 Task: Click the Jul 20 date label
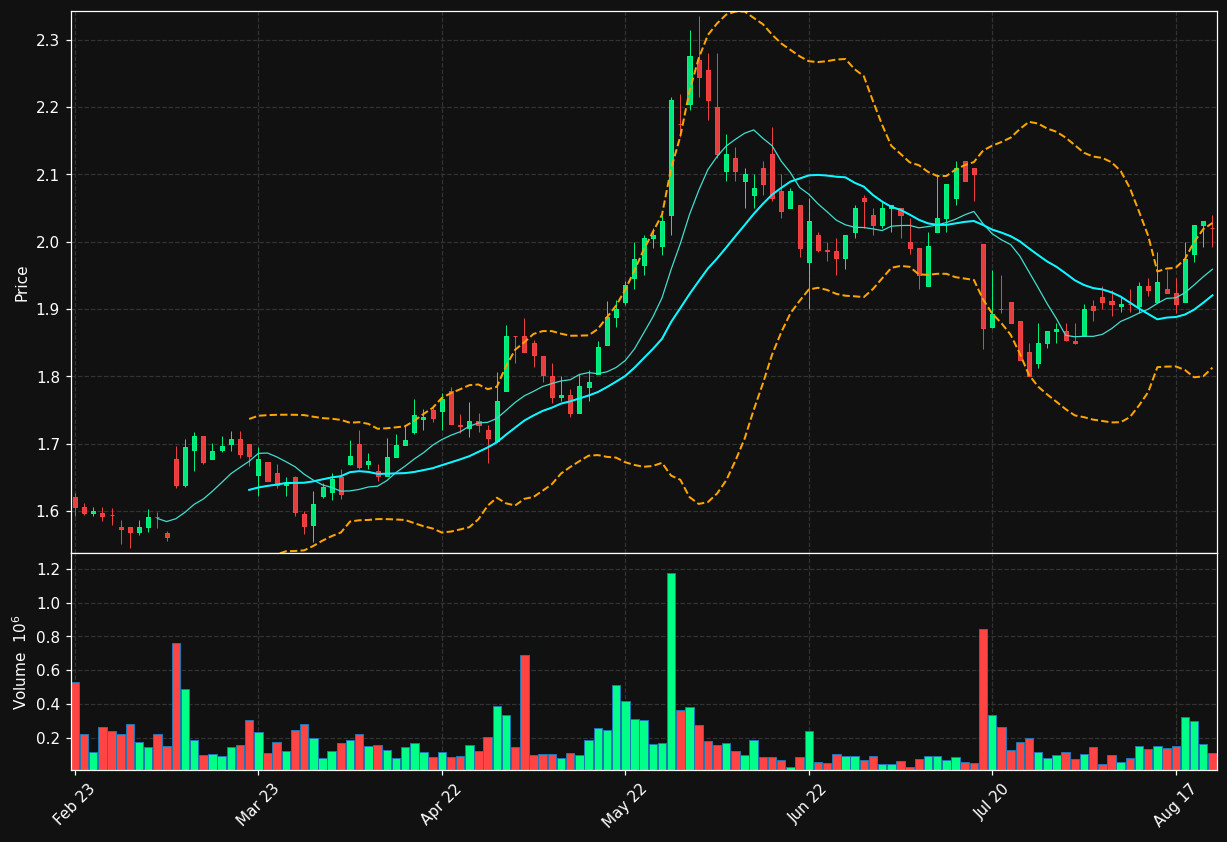991,804
